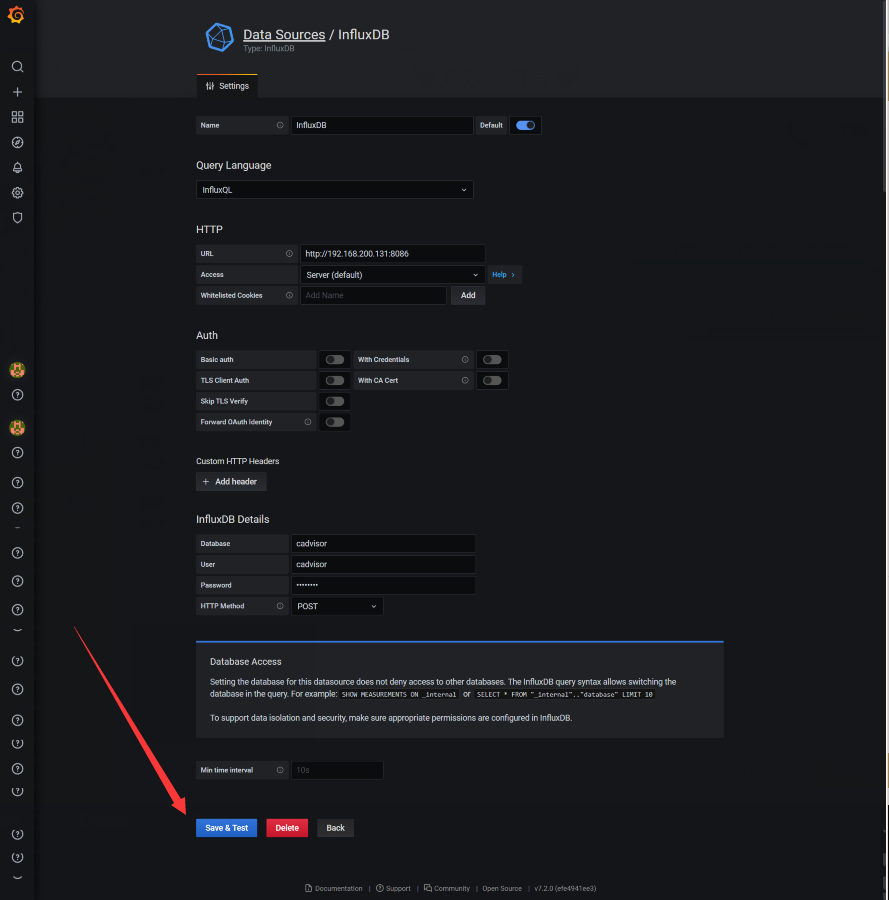Image resolution: width=889 pixels, height=900 pixels.
Task: Click the Save & Test button
Action: [226, 828]
